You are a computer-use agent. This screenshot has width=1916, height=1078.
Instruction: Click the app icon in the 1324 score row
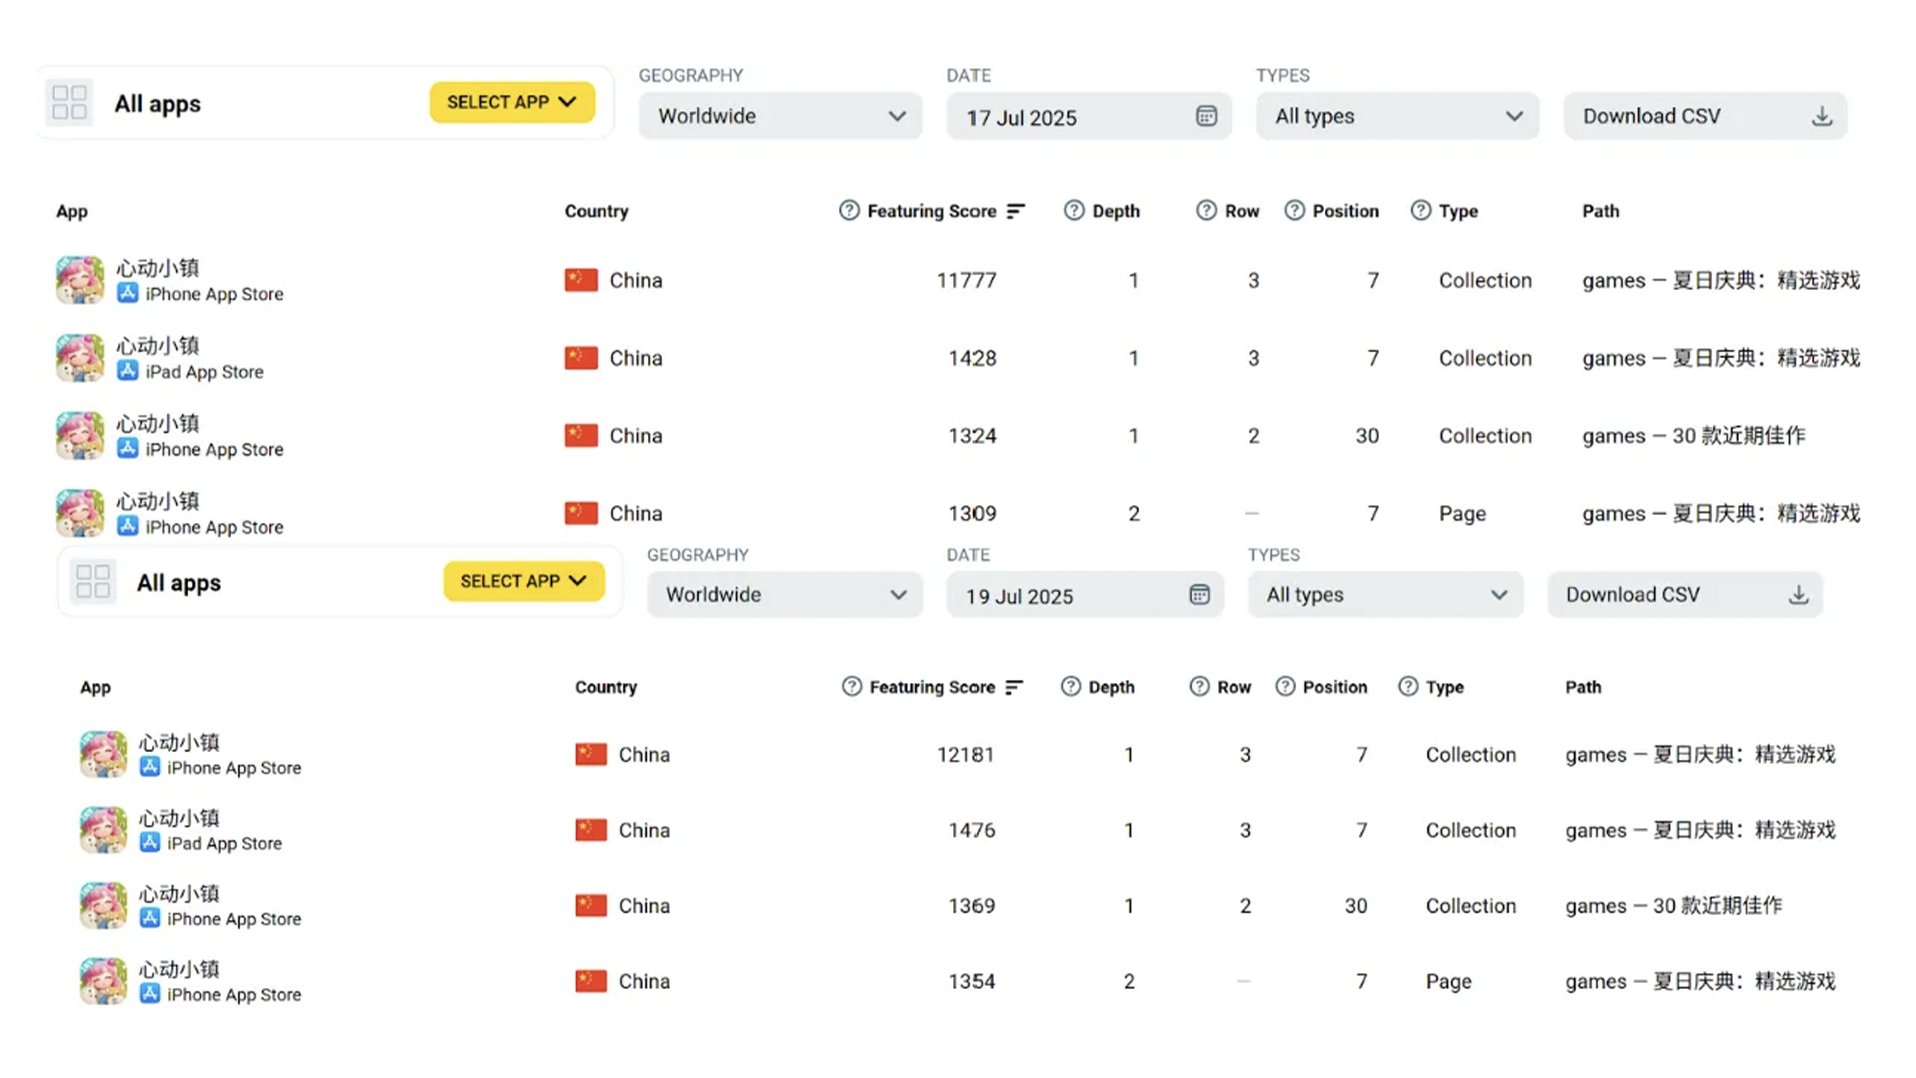pos(80,436)
